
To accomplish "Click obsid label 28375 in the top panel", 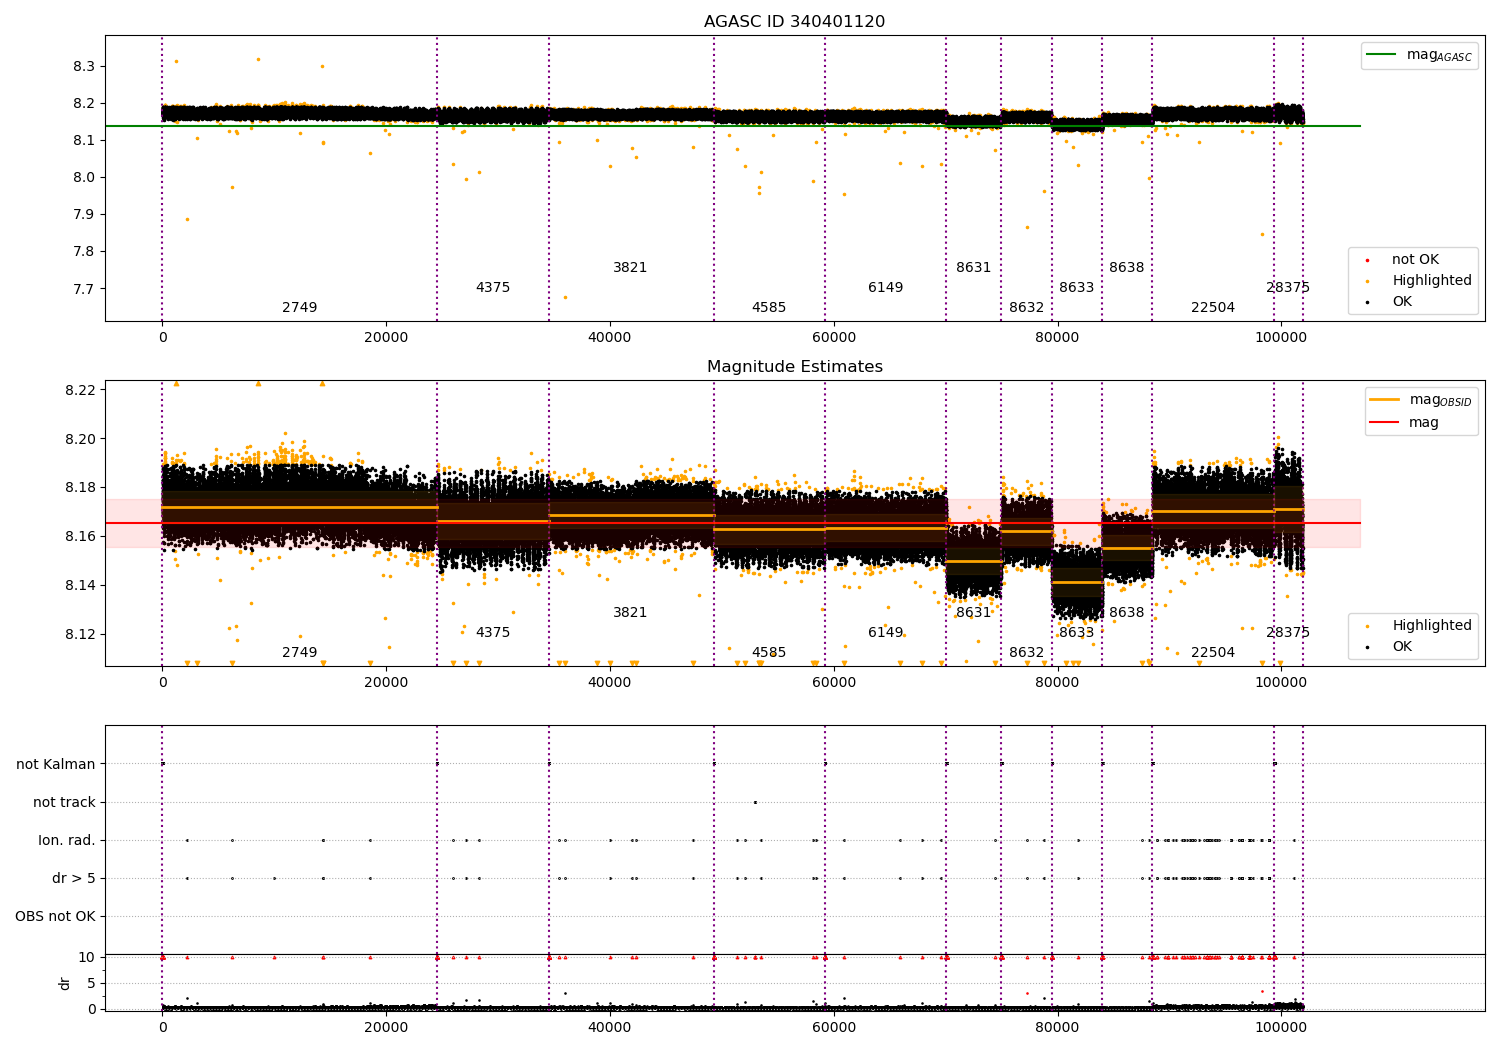I will pos(1288,288).
